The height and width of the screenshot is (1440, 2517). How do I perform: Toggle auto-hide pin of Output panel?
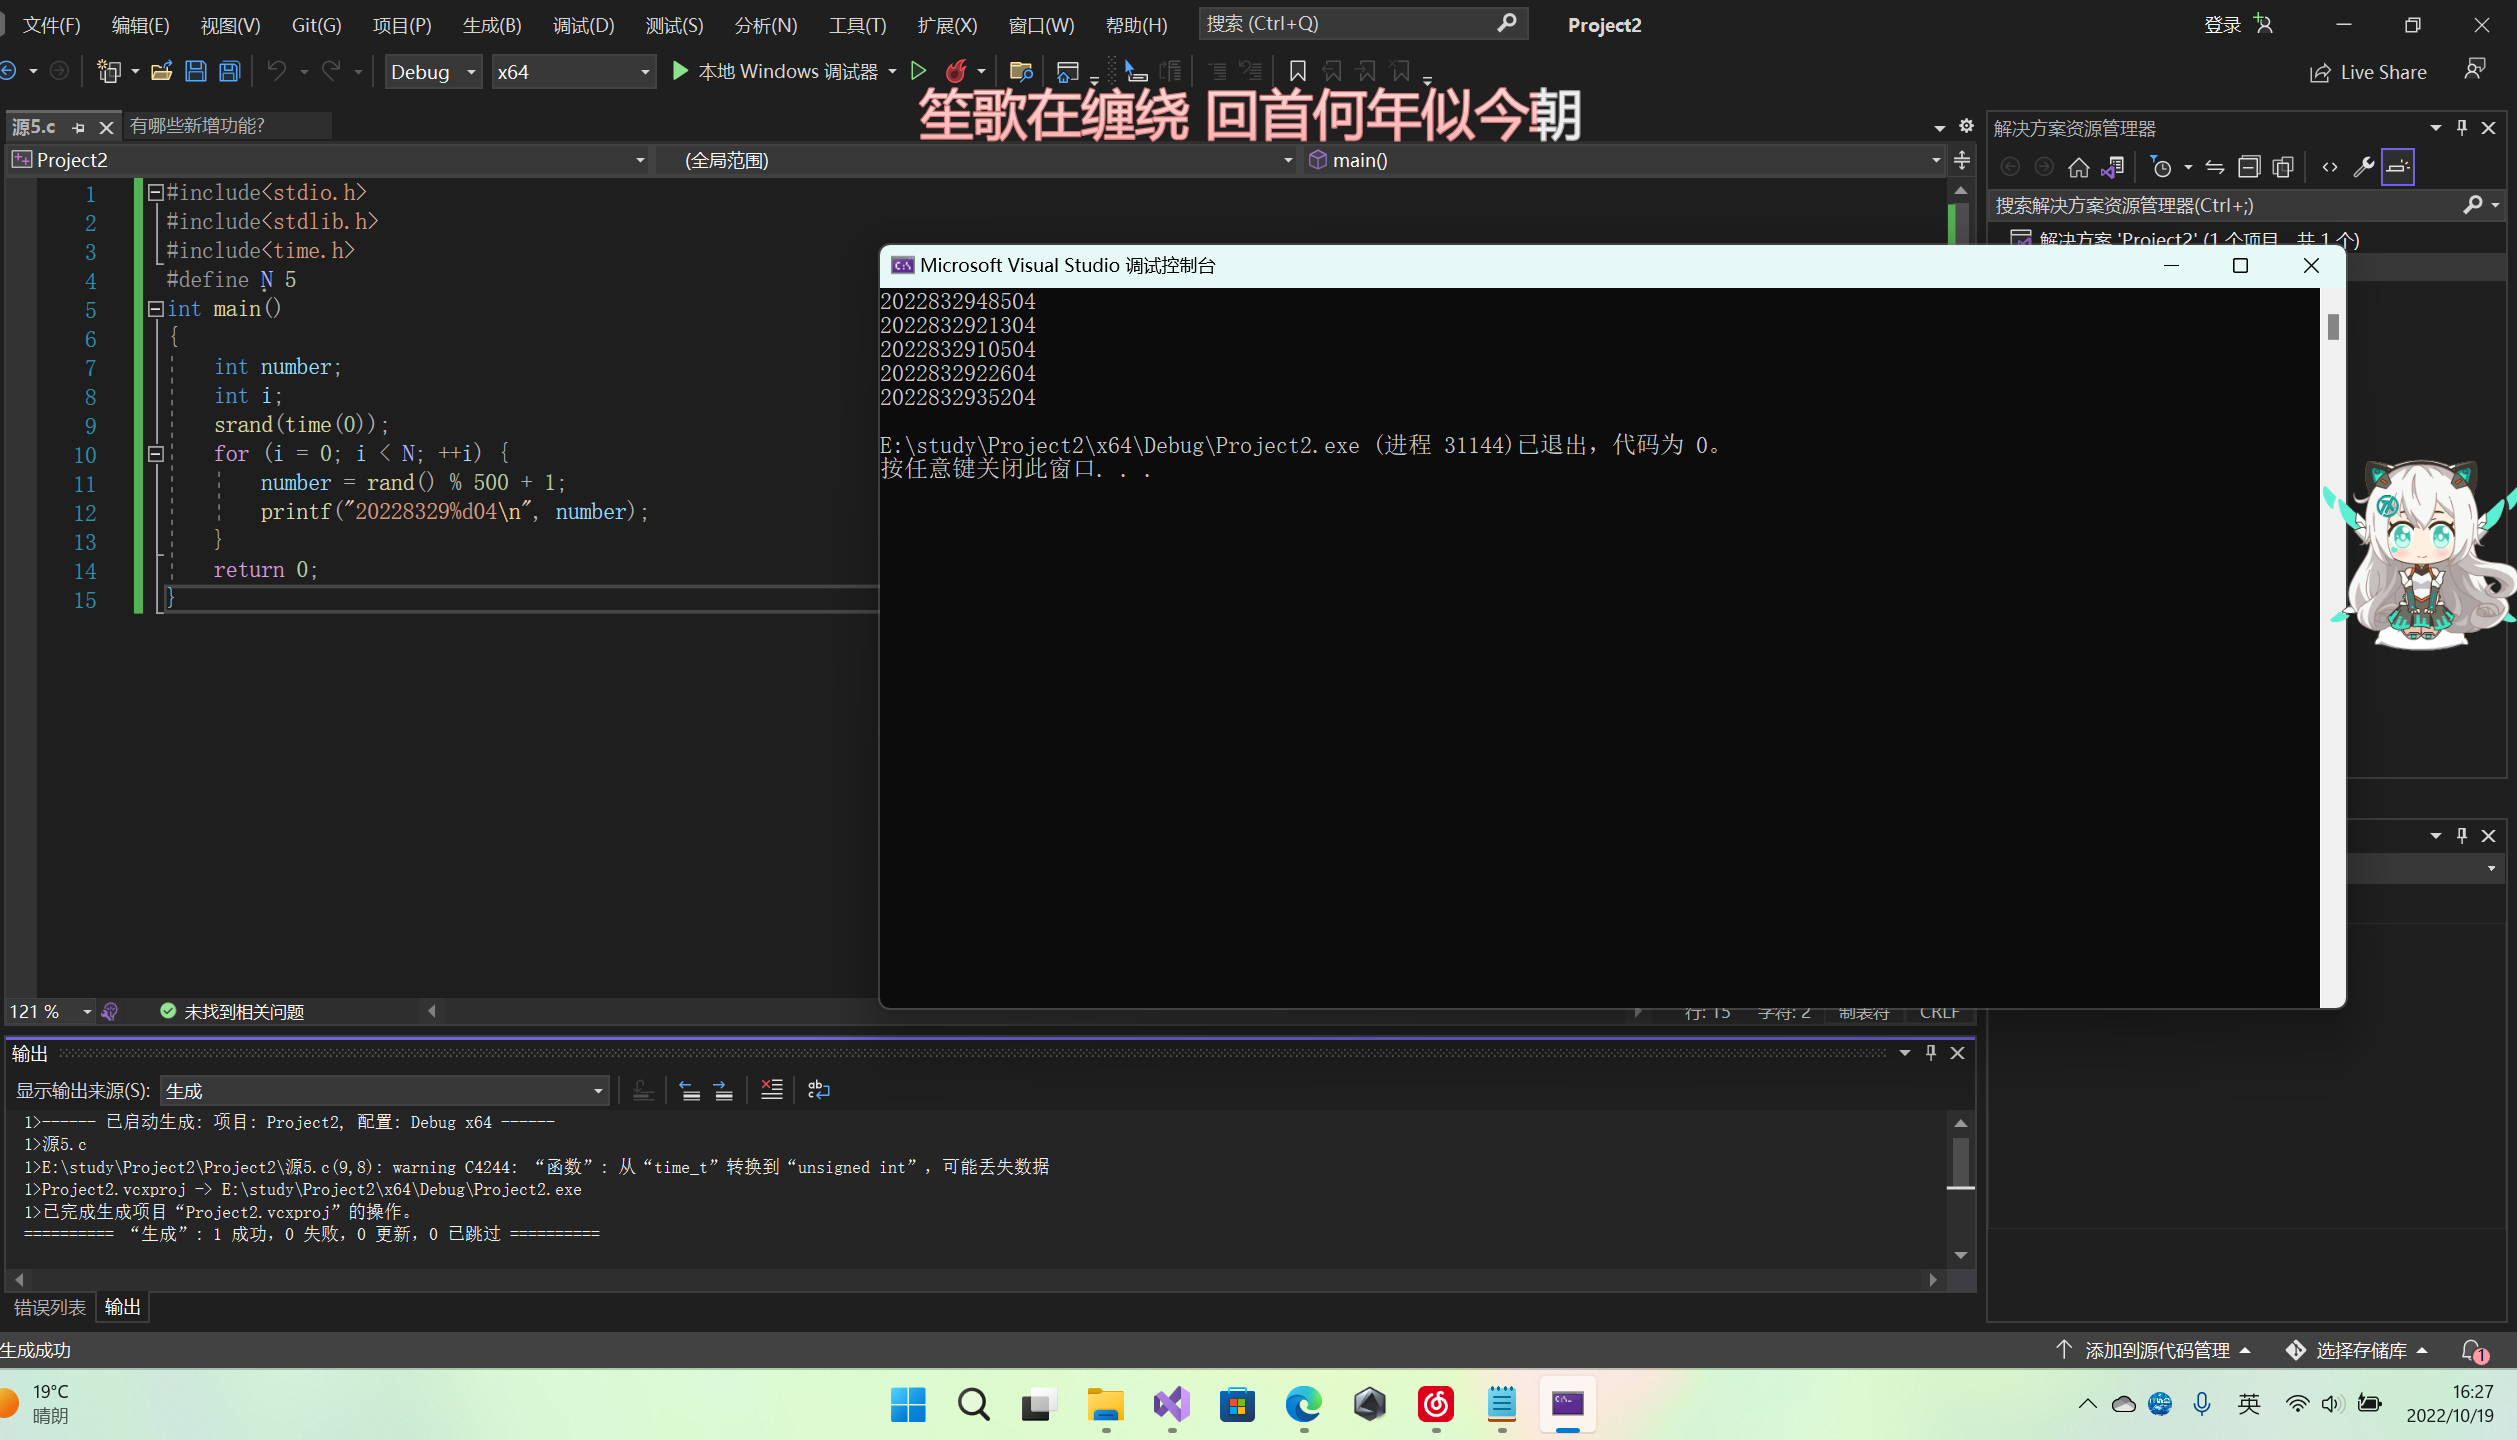pos(1931,1052)
